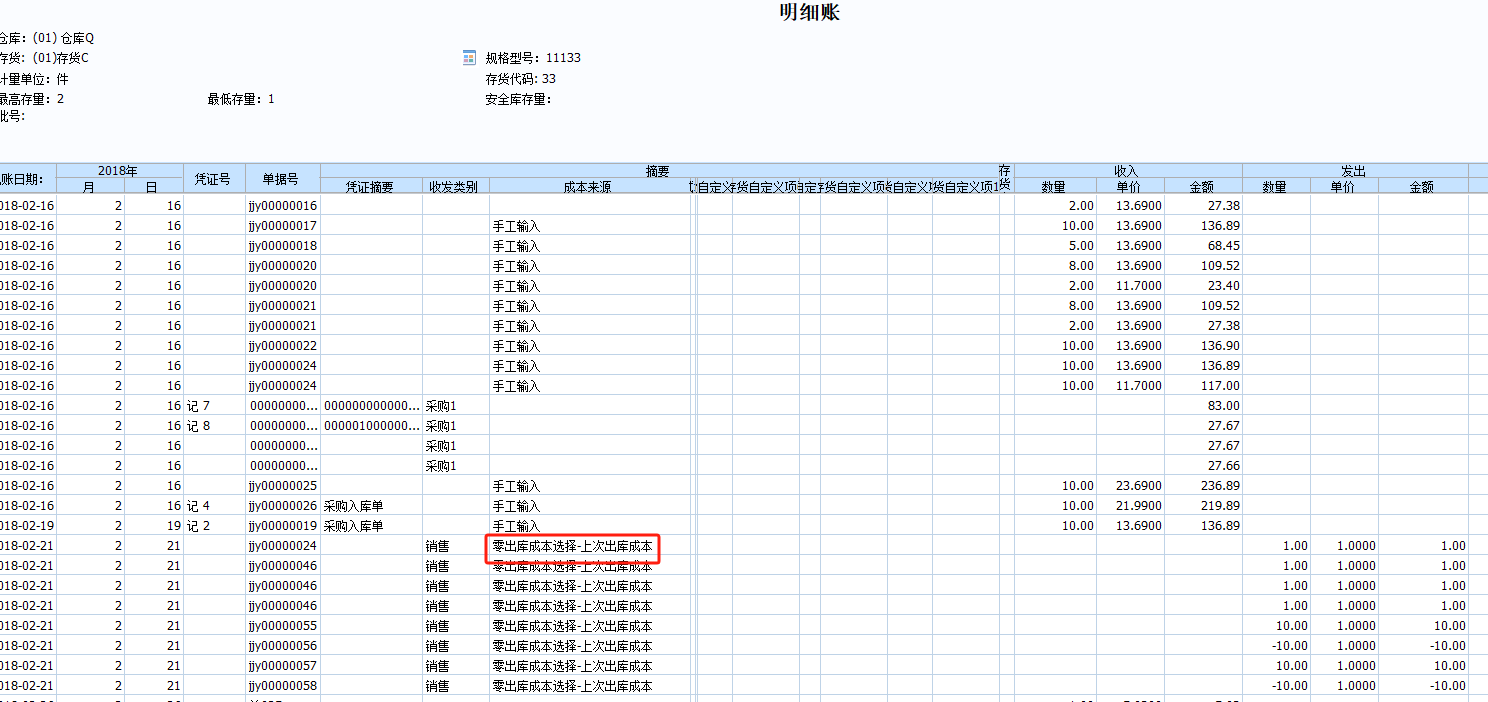The height and width of the screenshot is (702, 1488).
Task: Click the 摘要 group header
Action: [657, 171]
